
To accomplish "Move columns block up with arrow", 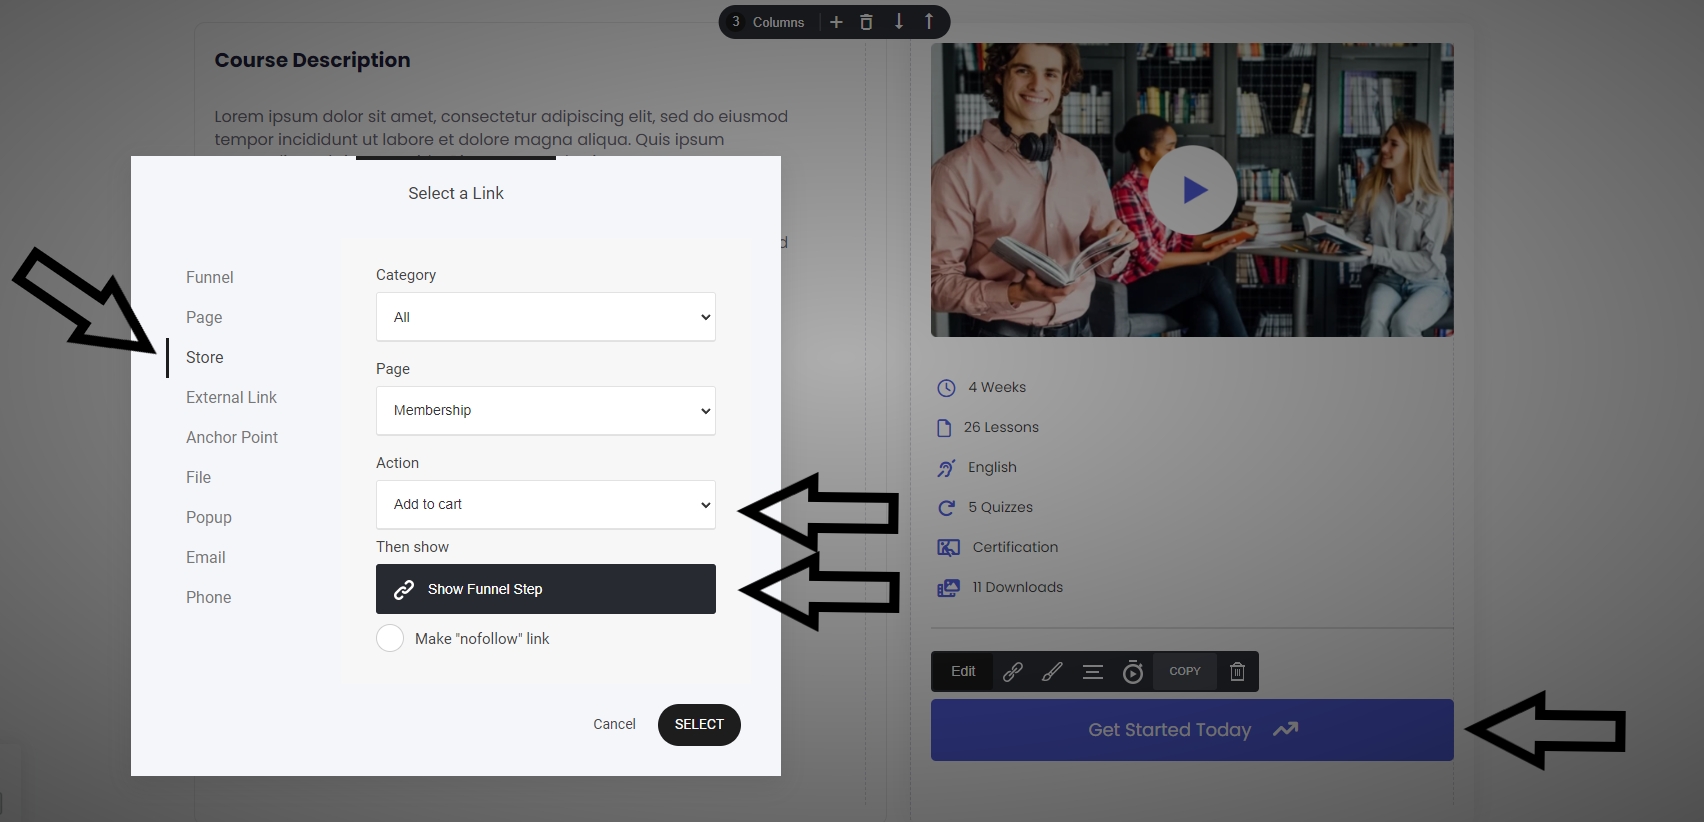I will 928,22.
